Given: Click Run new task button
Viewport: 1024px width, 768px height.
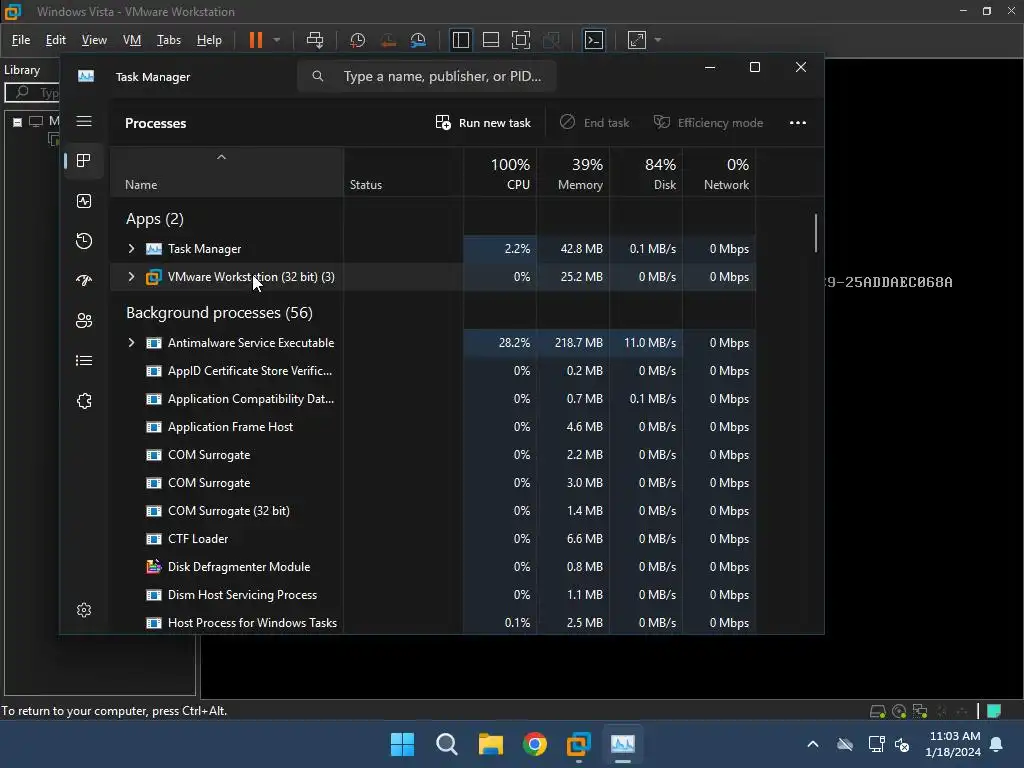Looking at the screenshot, I should pos(483,123).
